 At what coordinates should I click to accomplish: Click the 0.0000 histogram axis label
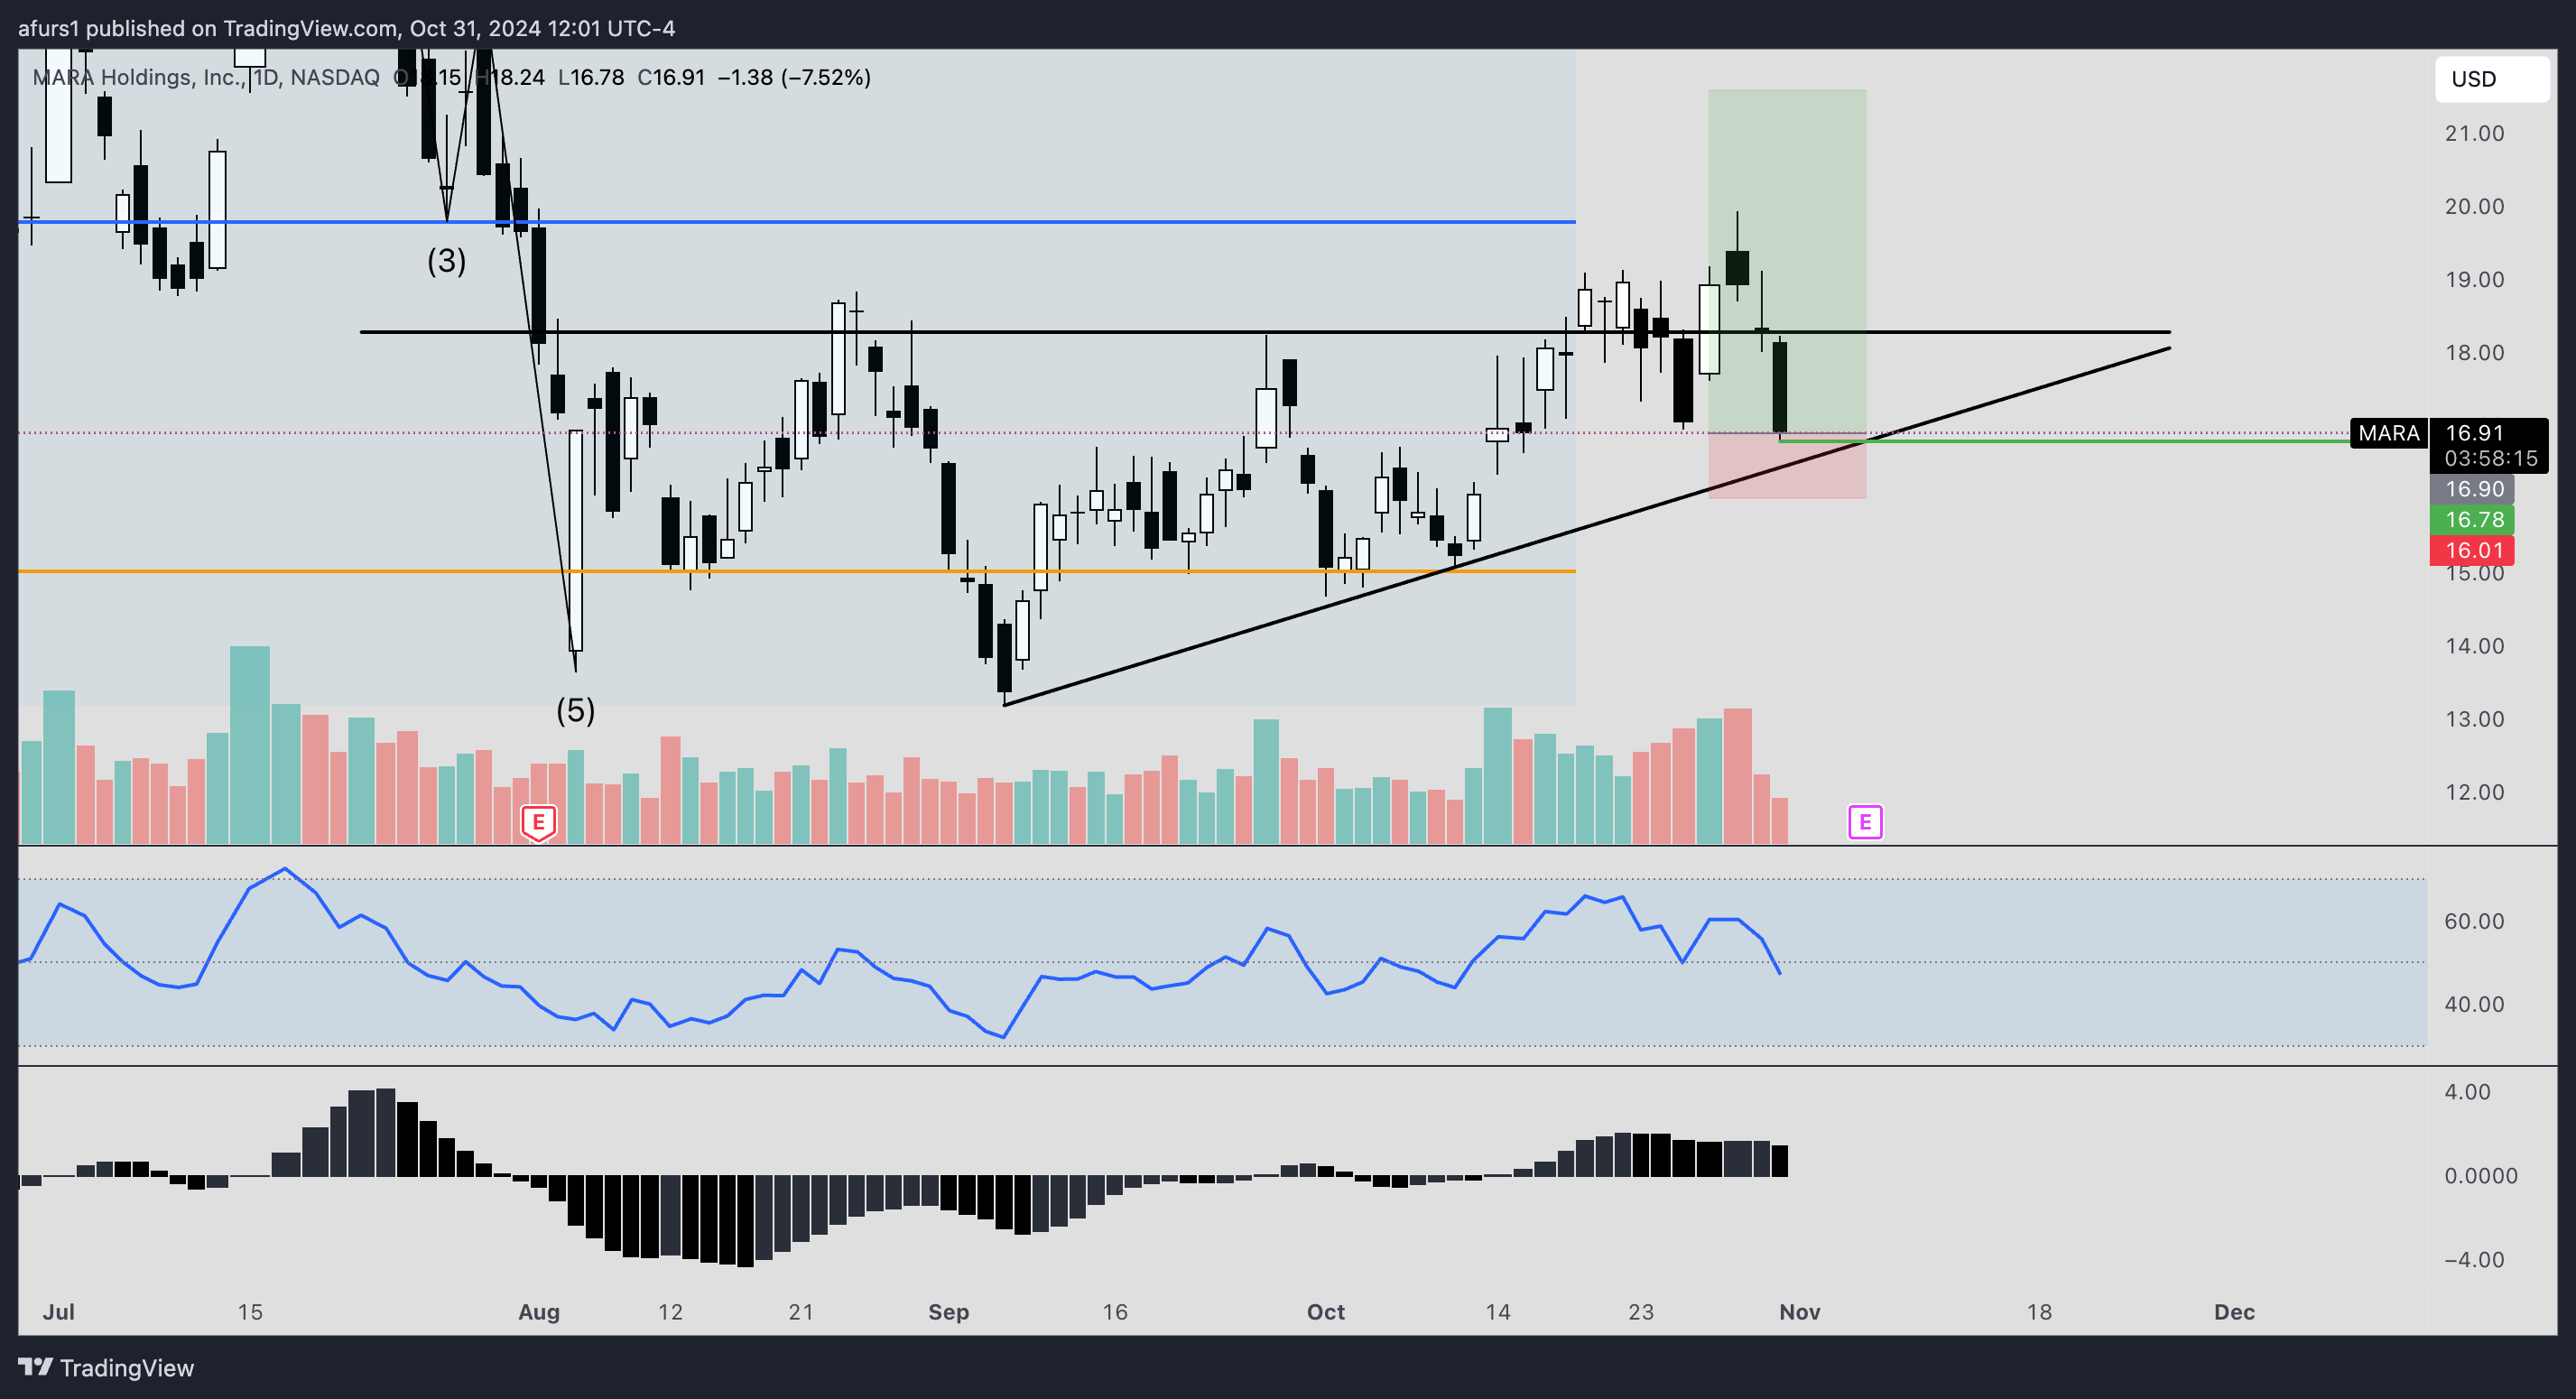click(x=2481, y=1176)
